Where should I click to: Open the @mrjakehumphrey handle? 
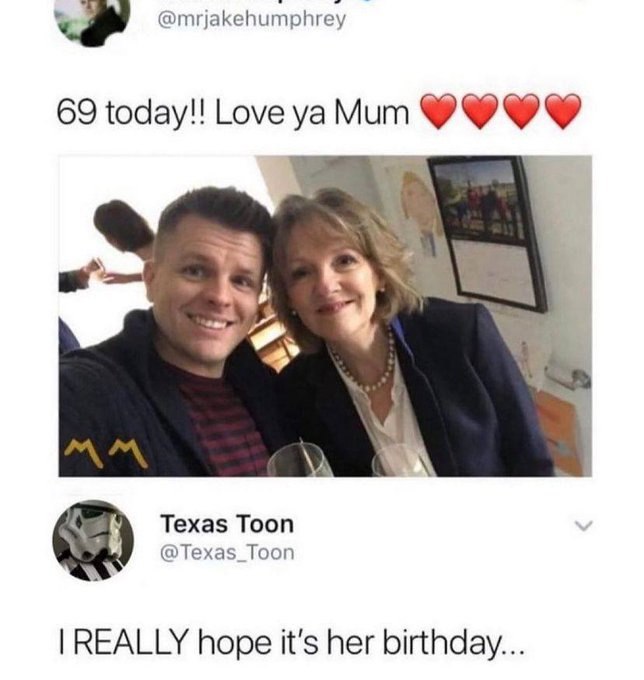pos(252,20)
